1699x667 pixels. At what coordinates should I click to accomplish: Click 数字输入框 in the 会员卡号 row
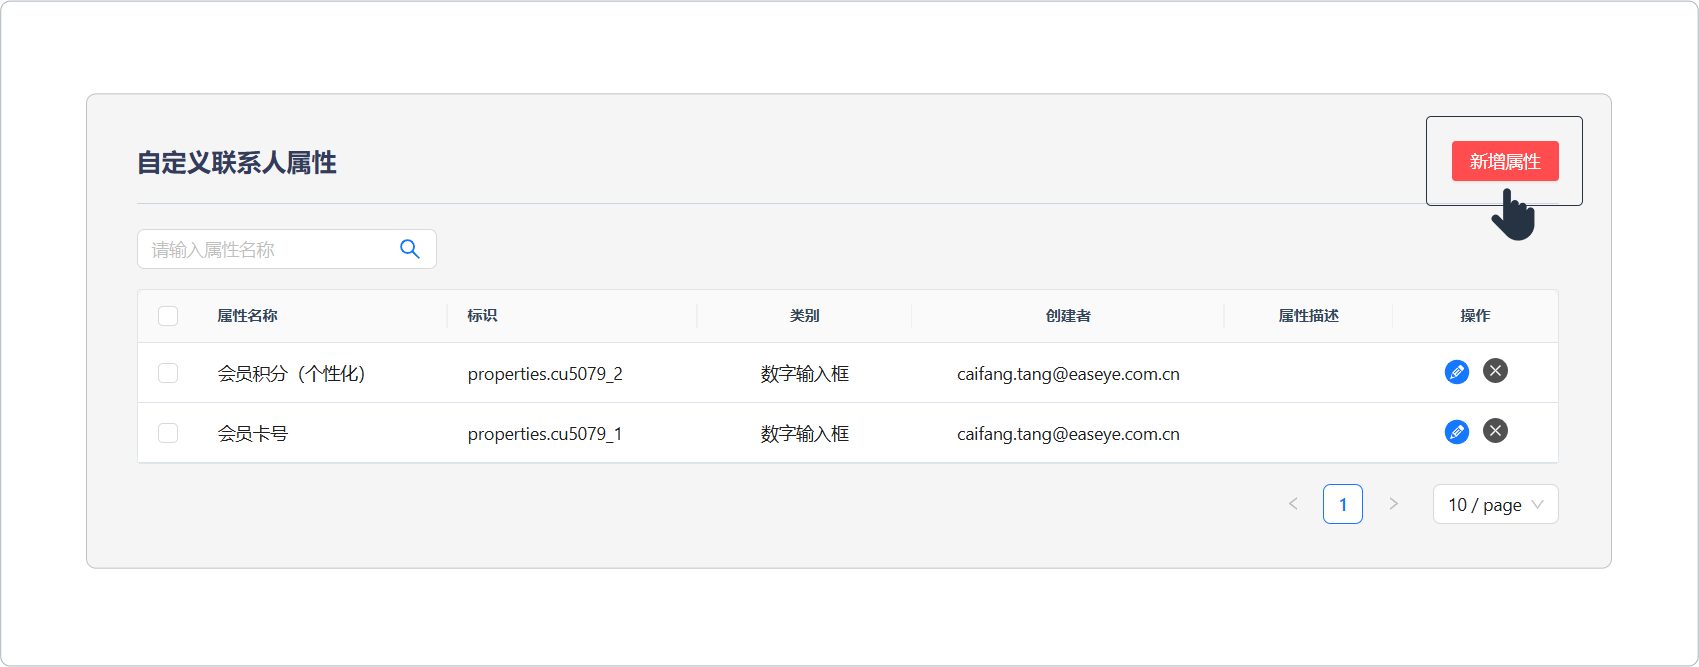pyautogui.click(x=804, y=434)
